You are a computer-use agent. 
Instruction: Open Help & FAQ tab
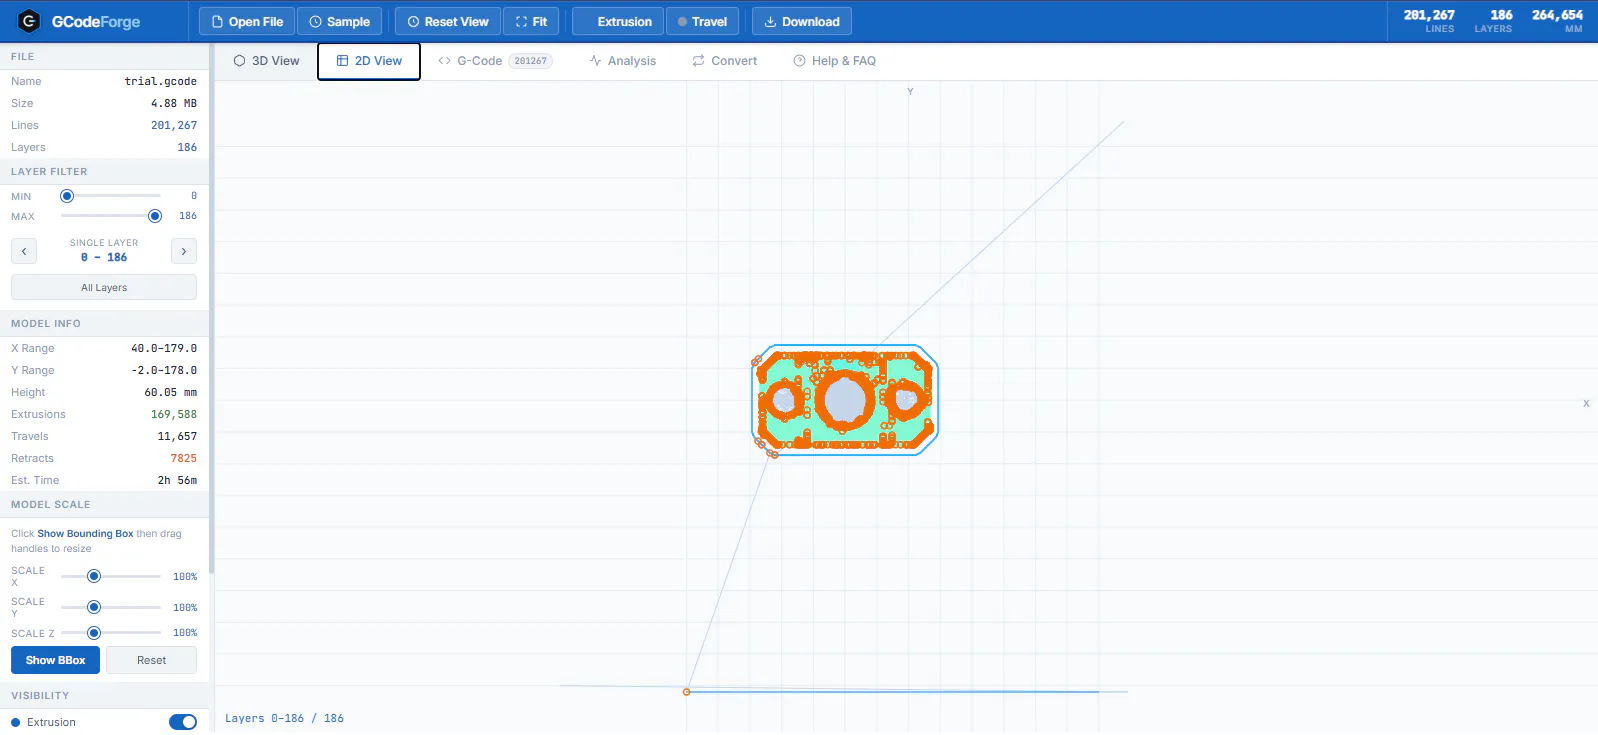[x=835, y=61]
